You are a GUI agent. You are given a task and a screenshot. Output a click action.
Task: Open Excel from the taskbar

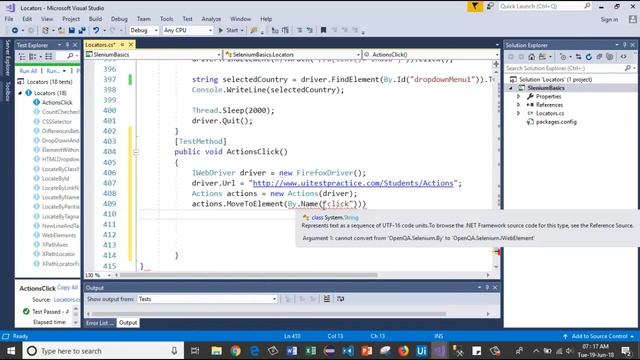tap(311, 351)
